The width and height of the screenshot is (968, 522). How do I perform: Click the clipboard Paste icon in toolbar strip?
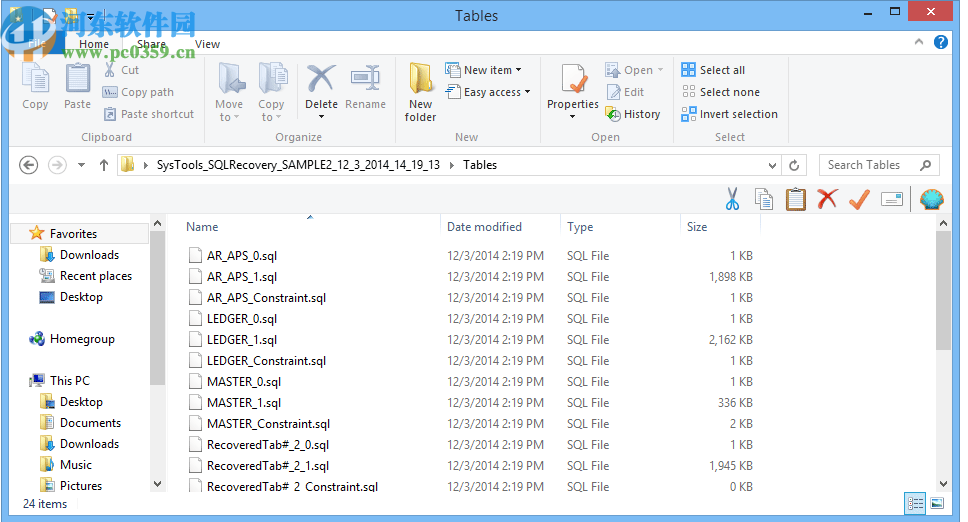point(796,199)
